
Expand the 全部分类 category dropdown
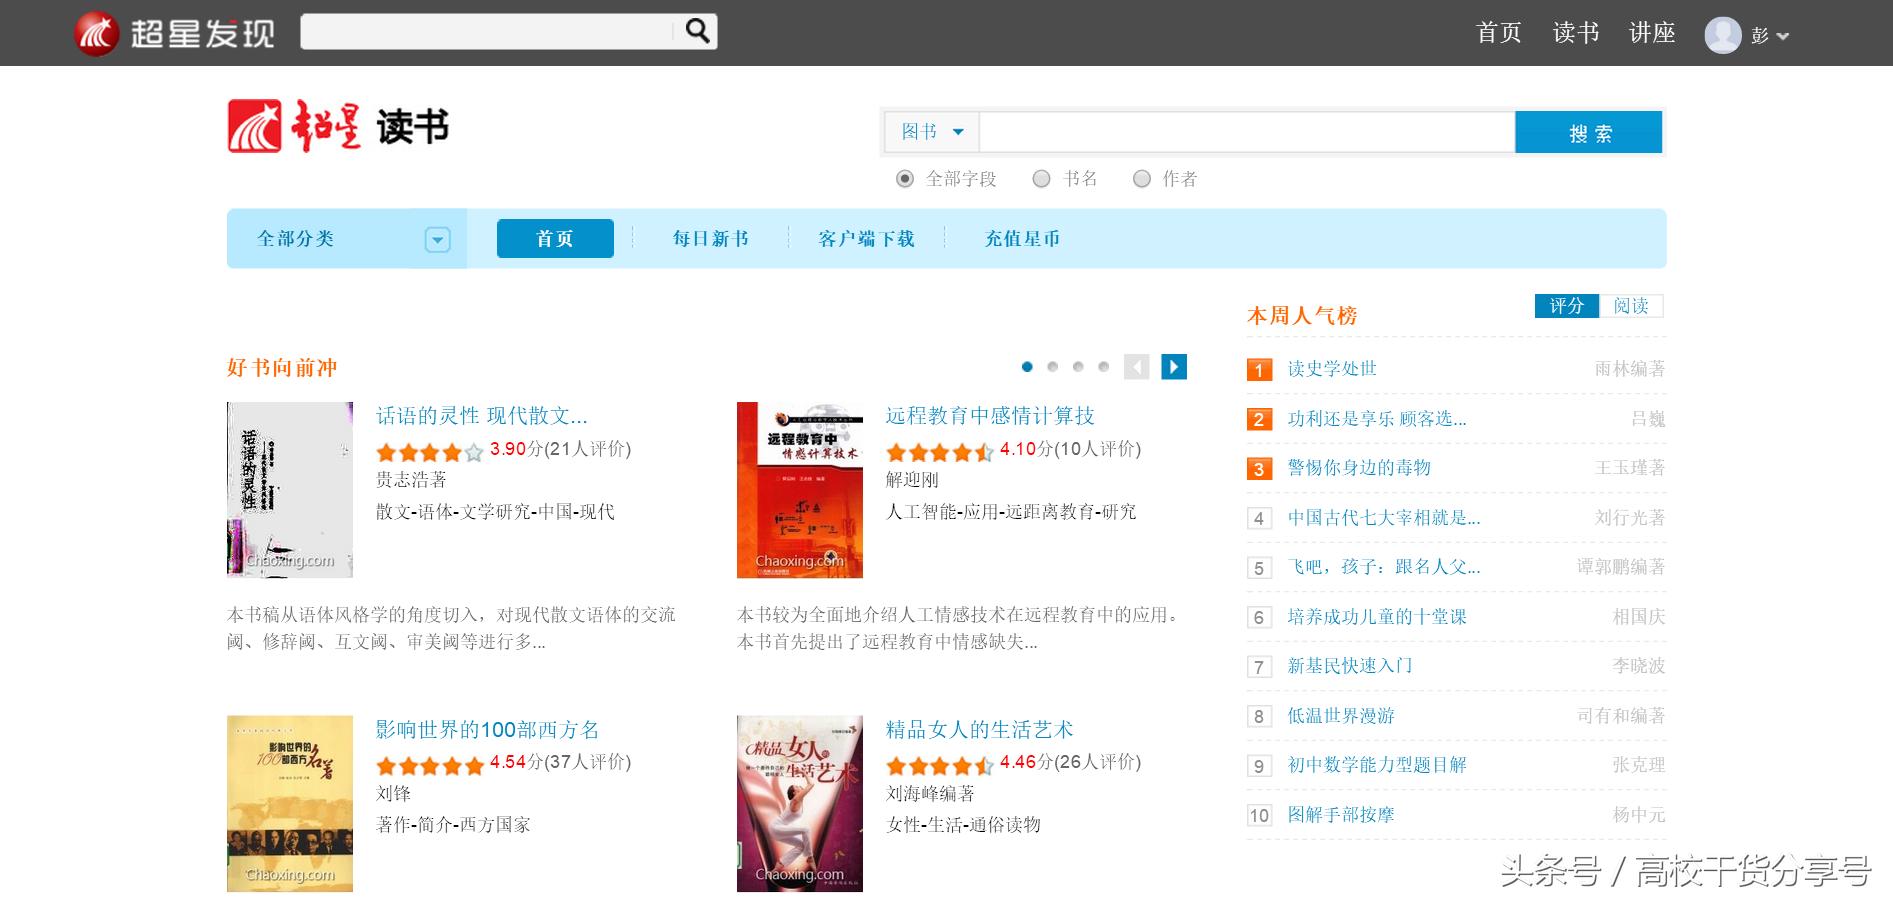[x=437, y=240]
